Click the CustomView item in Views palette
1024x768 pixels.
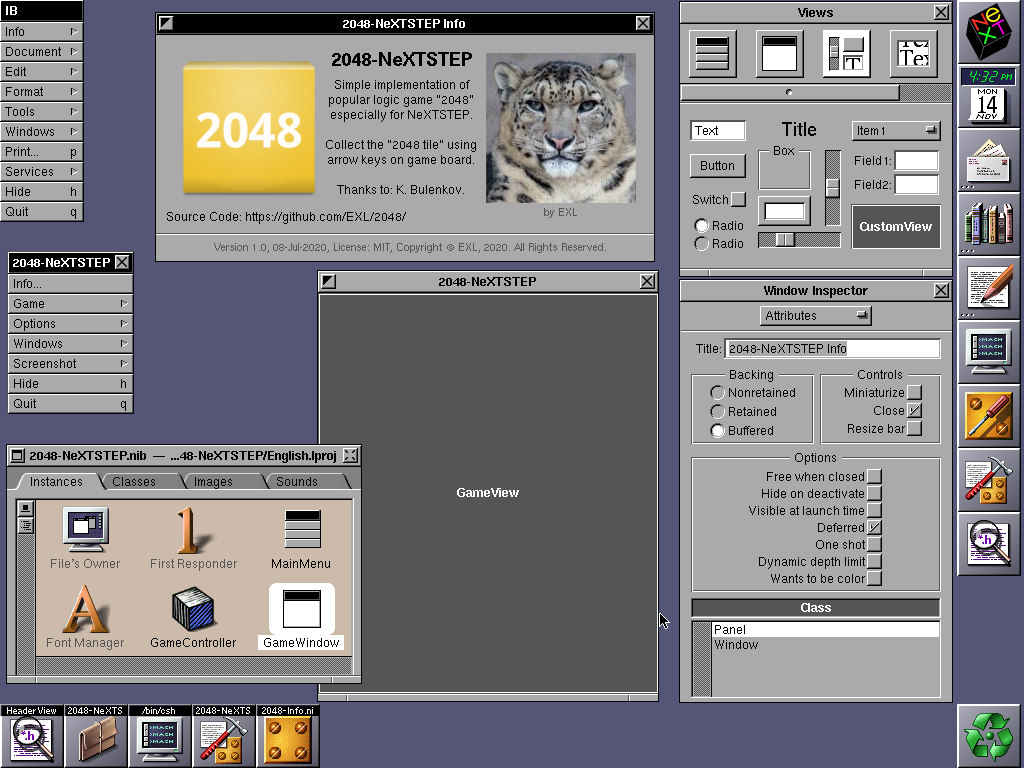pos(896,227)
